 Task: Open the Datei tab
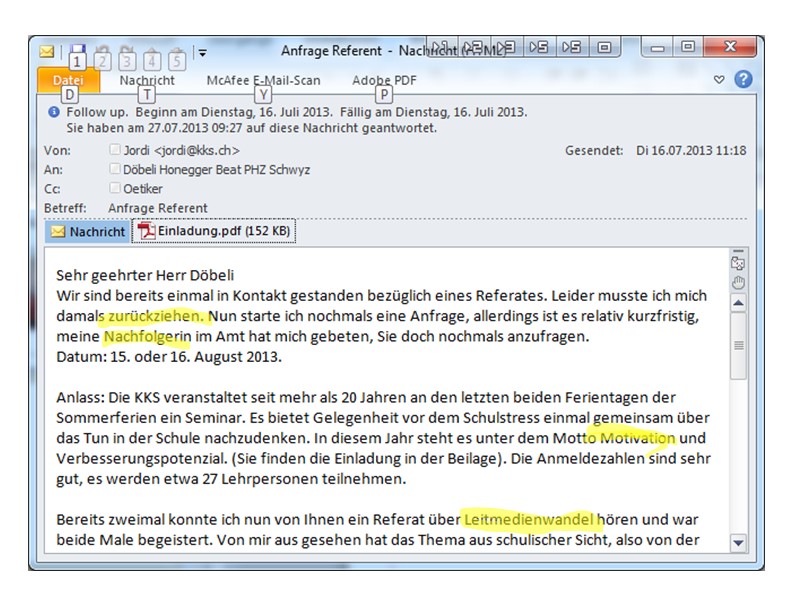click(x=68, y=80)
